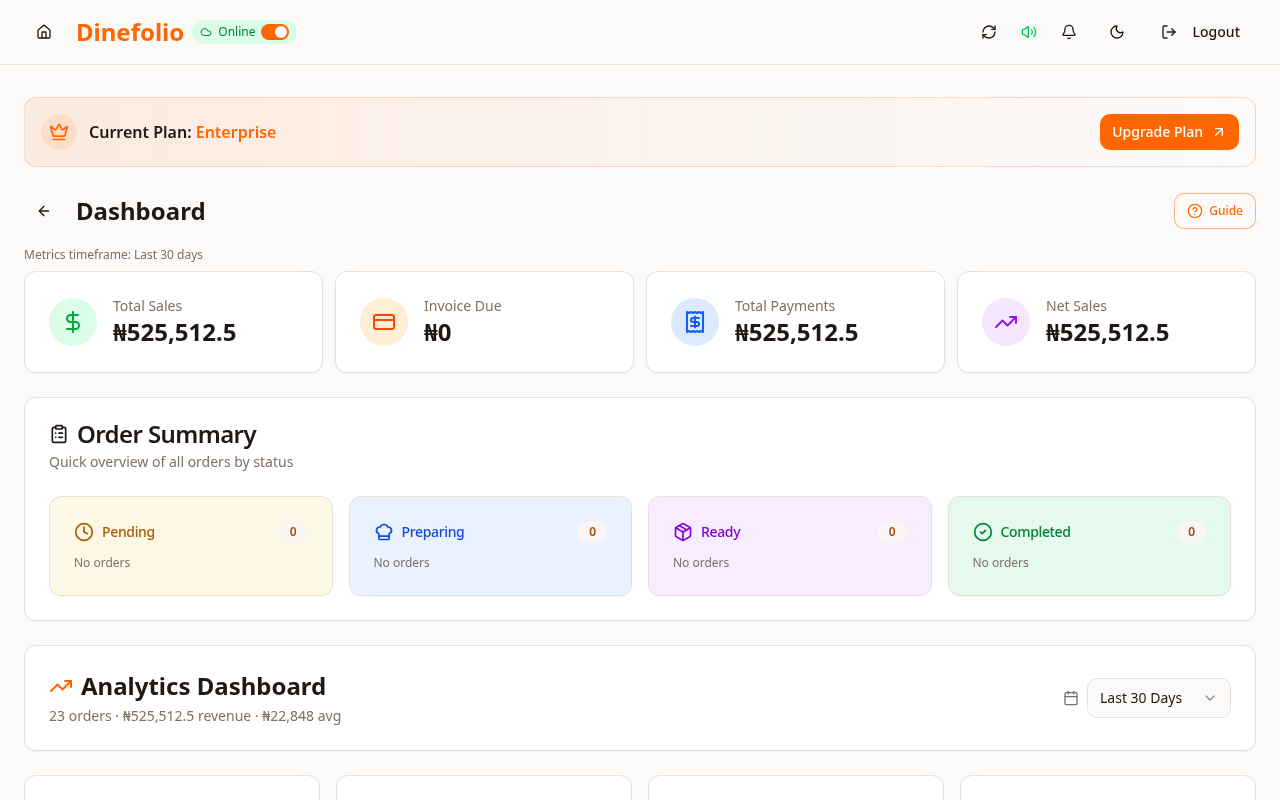Click the Analytics Dashboard trend icon
The image size is (1280, 800).
61,686
